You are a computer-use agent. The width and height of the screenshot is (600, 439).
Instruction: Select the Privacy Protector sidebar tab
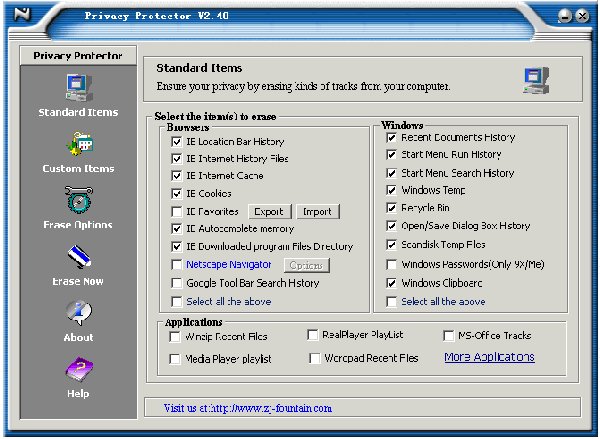click(78, 55)
